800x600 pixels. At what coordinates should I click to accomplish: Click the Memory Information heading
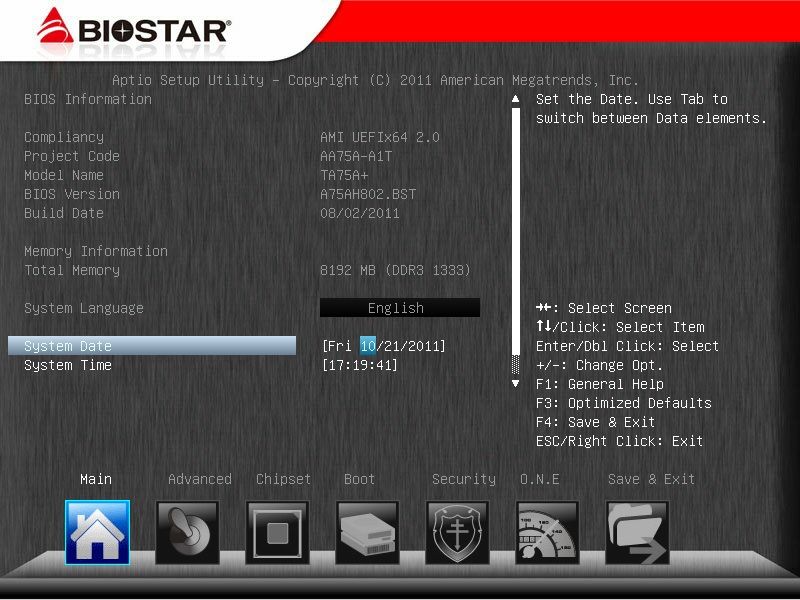[x=96, y=251]
